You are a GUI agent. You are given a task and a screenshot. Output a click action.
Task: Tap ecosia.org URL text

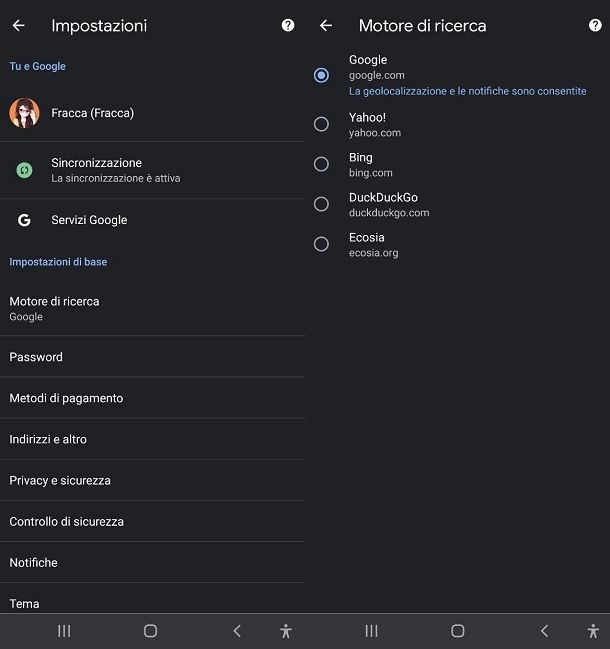374,253
